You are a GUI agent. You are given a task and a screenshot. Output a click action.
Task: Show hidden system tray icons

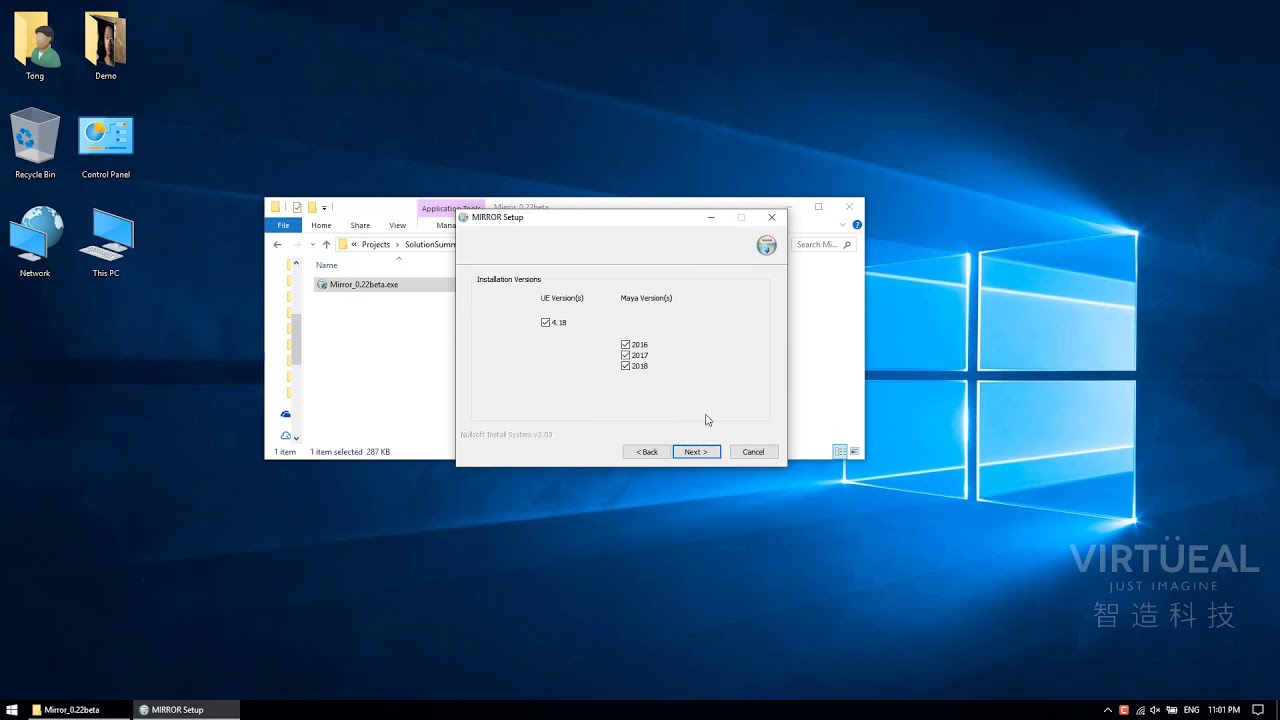[1107, 710]
